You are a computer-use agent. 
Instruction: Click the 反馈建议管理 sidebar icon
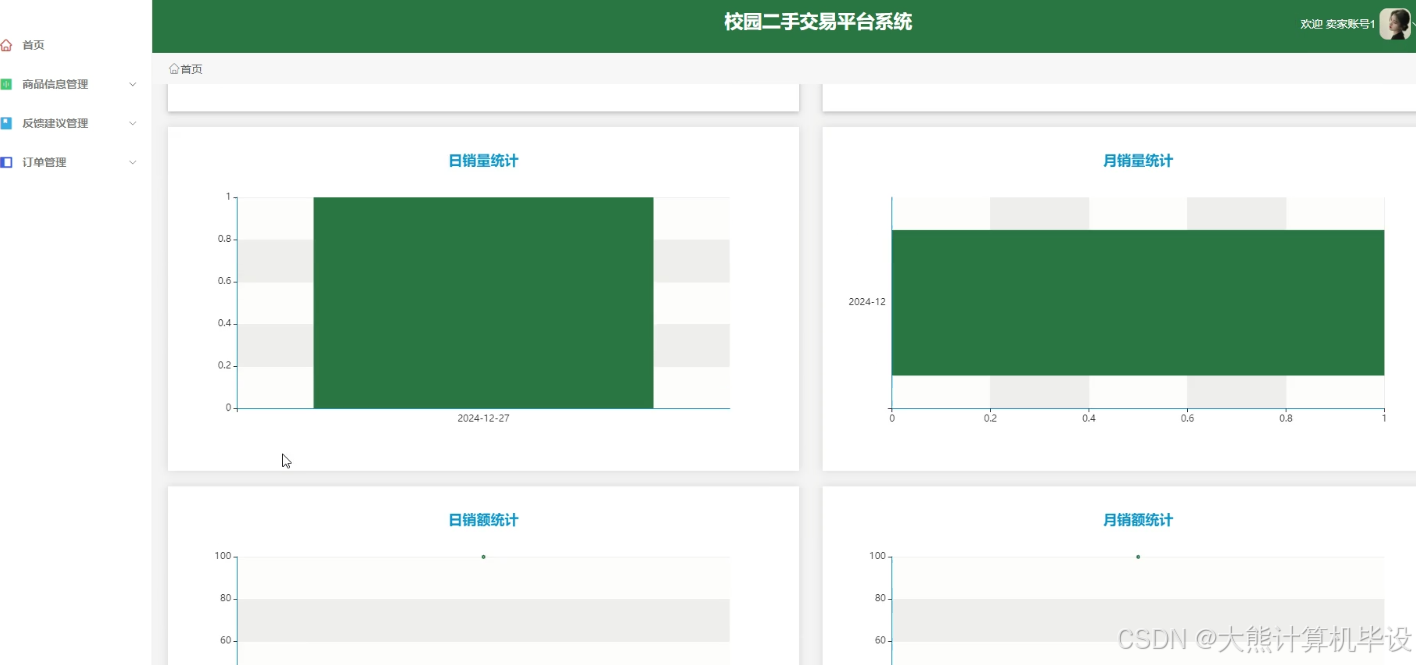point(6,123)
